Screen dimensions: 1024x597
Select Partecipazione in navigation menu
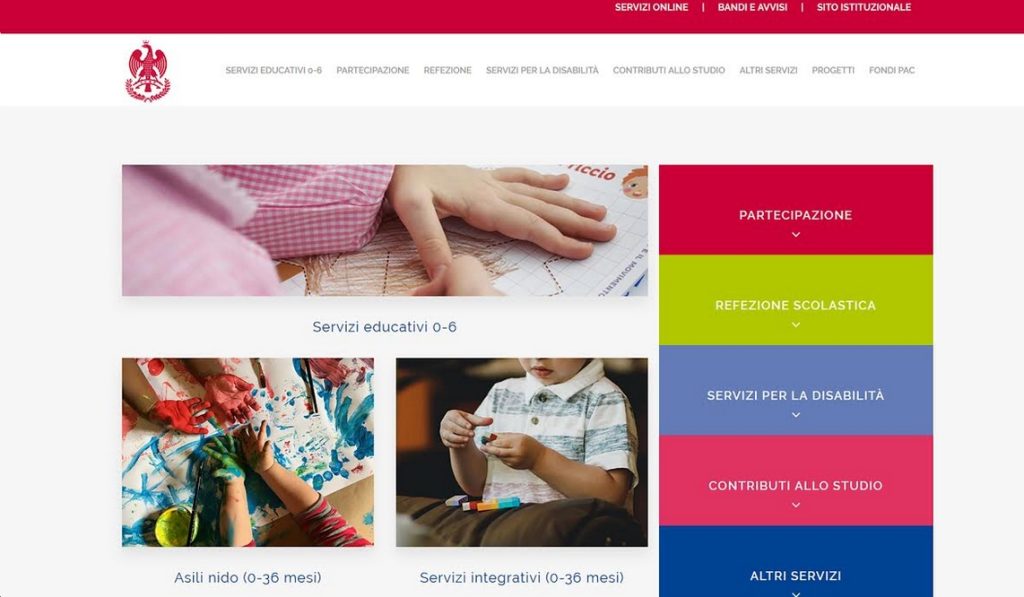click(x=373, y=71)
